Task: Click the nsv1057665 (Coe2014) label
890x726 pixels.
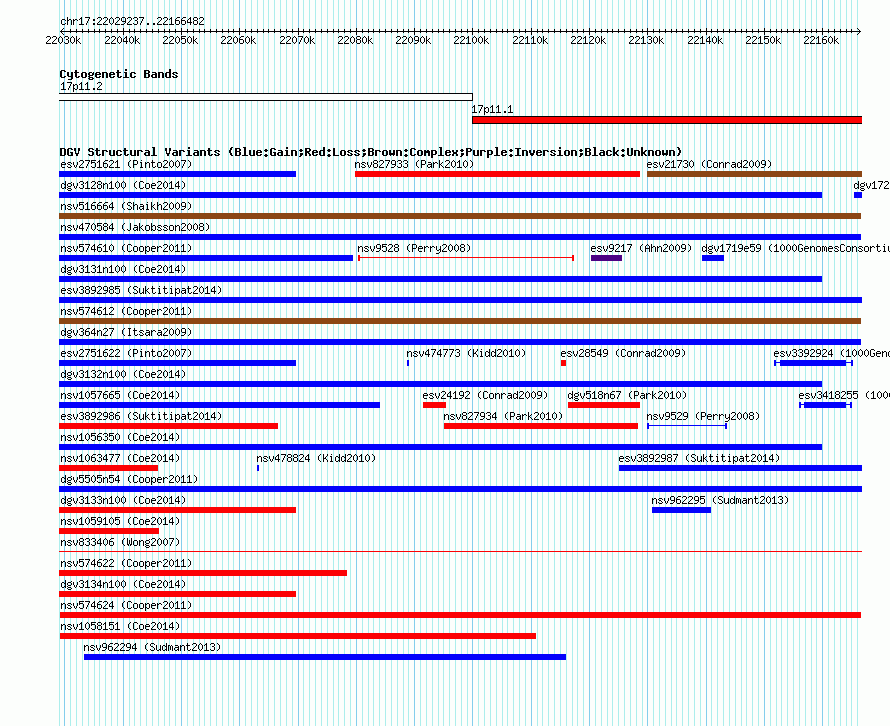Action: [x=120, y=395]
